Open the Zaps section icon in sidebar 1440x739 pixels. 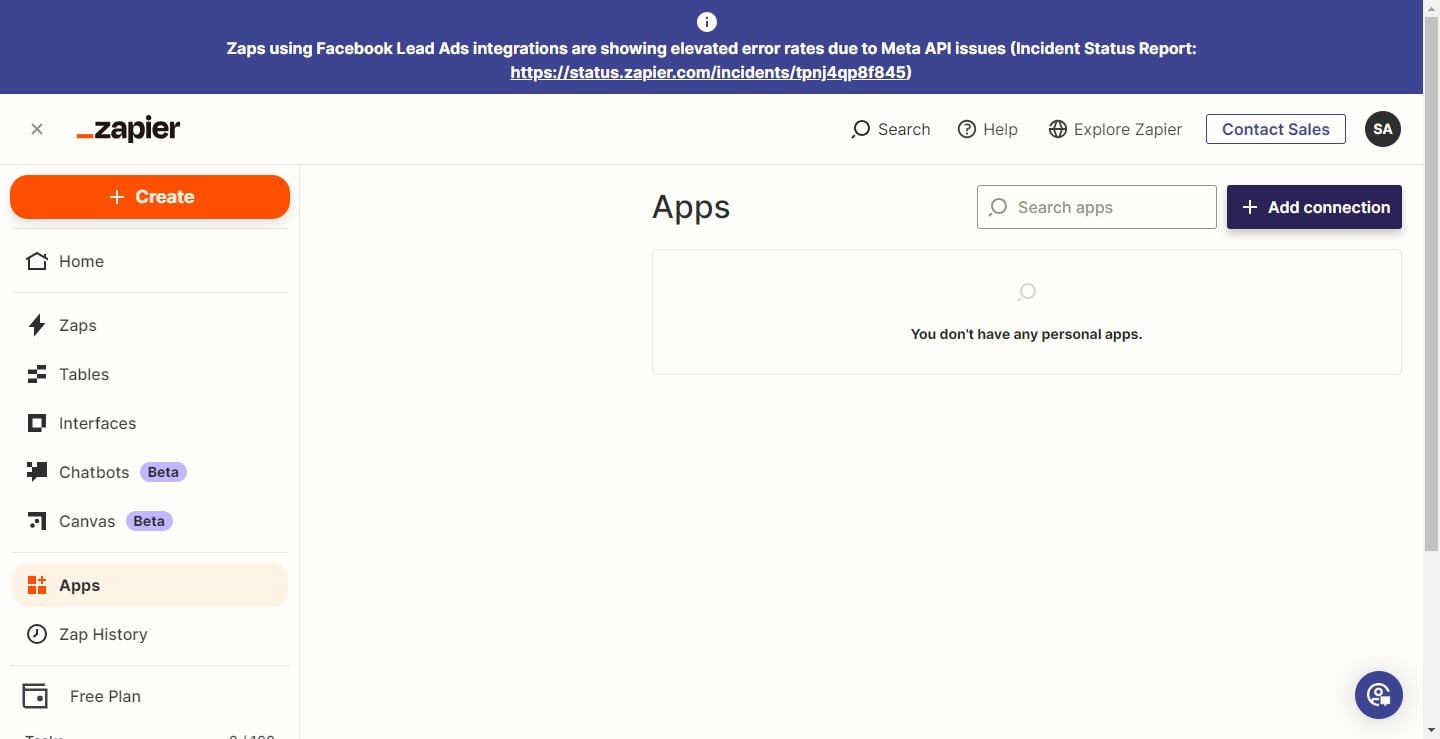(36, 325)
